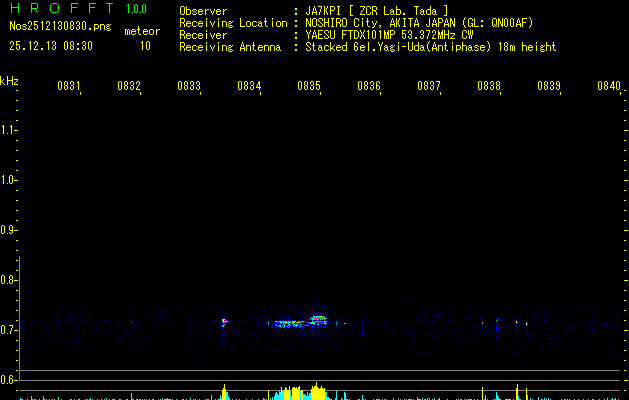
Task: Click the long meteor echo near 0835
Action: click(298, 322)
